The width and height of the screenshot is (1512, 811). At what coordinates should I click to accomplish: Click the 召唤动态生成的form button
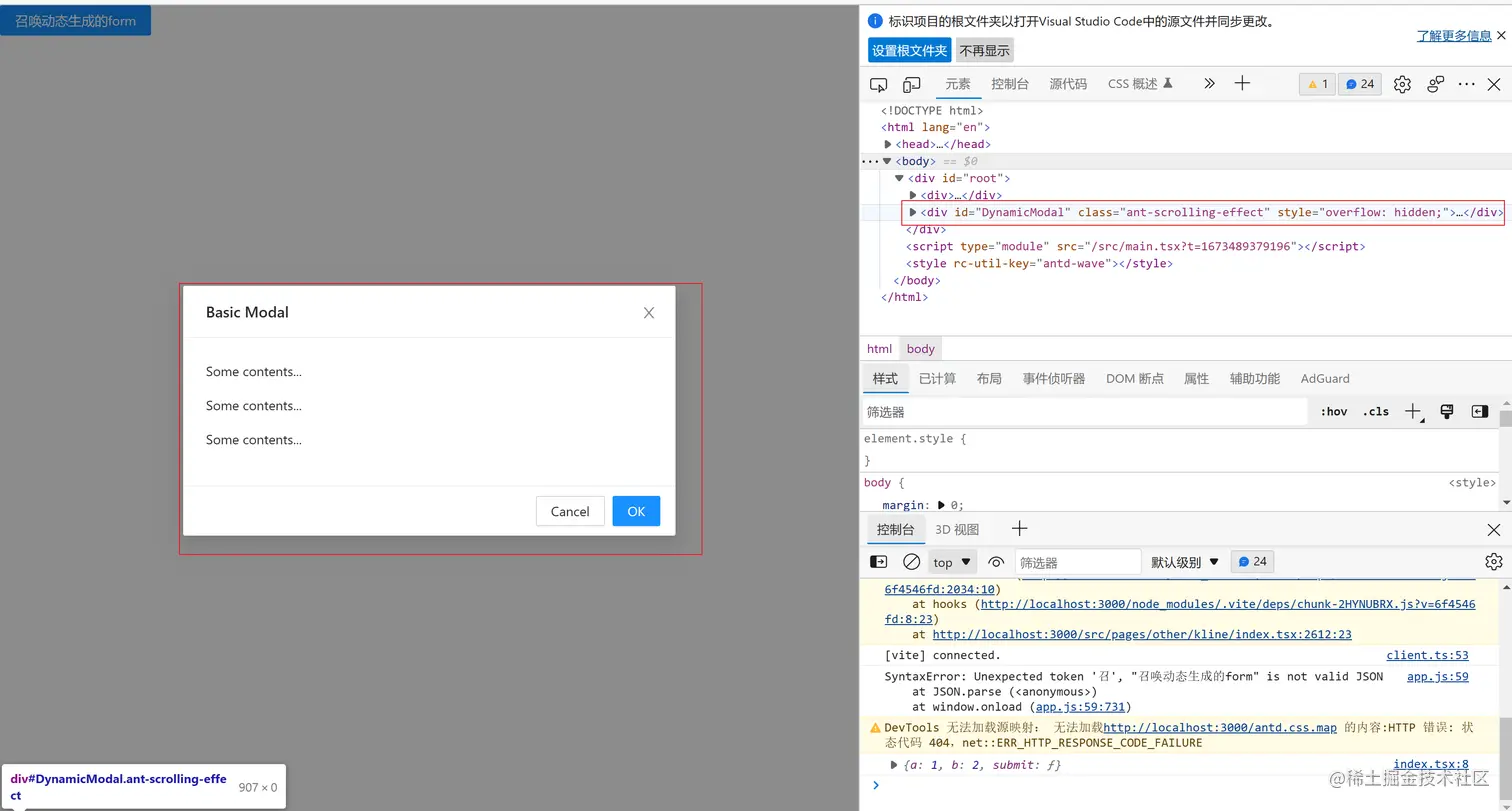coord(75,20)
